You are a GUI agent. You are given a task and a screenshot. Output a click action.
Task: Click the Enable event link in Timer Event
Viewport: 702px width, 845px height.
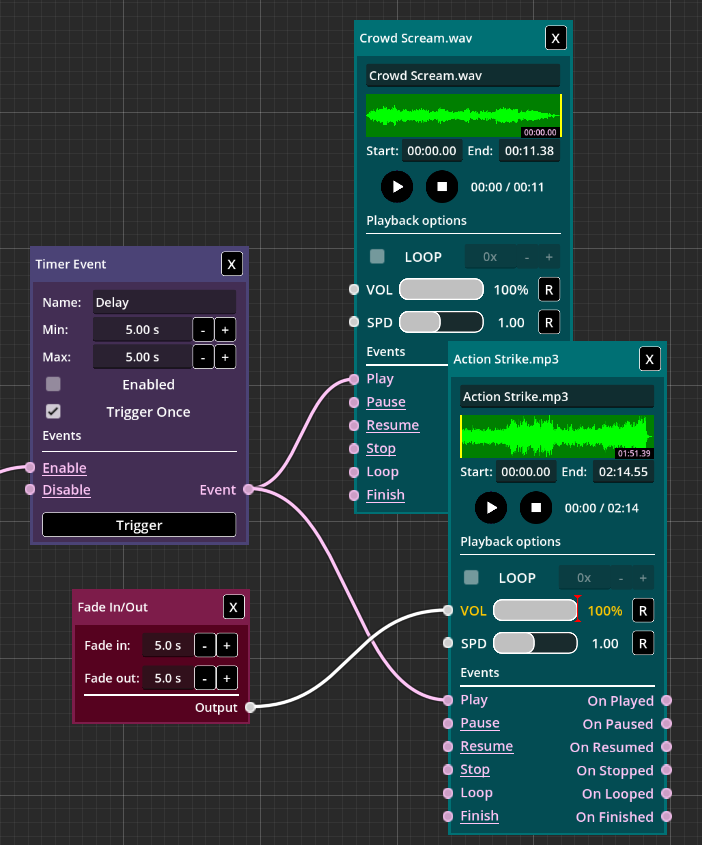[64, 468]
